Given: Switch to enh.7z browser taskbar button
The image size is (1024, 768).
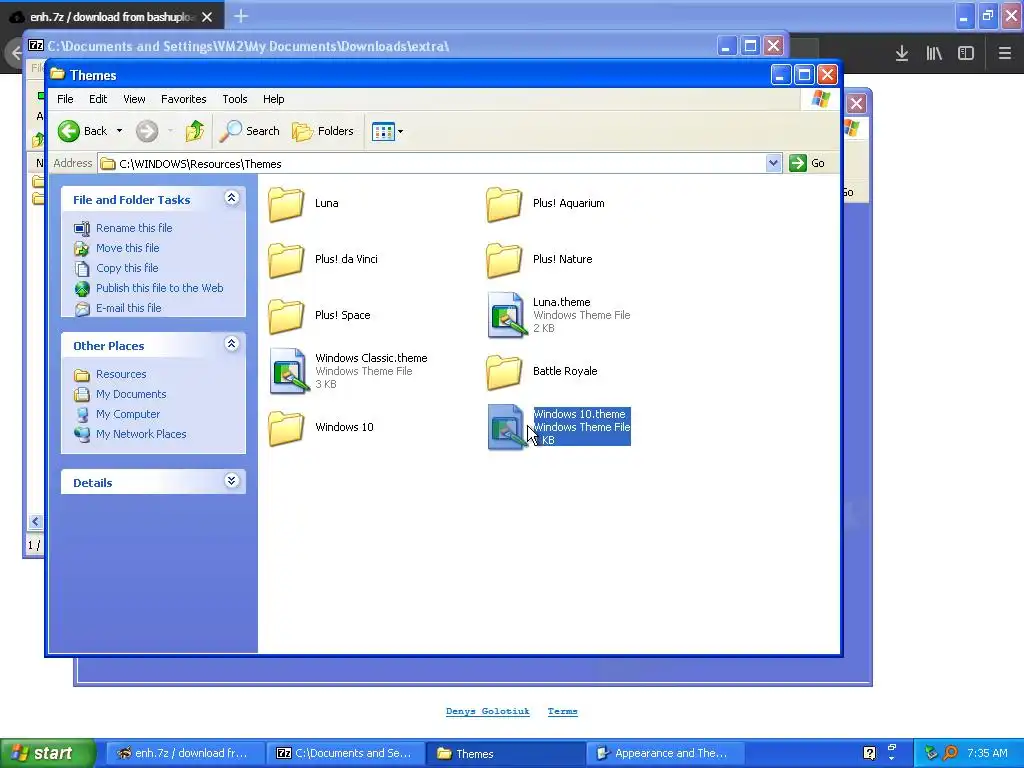Looking at the screenshot, I should tap(184, 753).
